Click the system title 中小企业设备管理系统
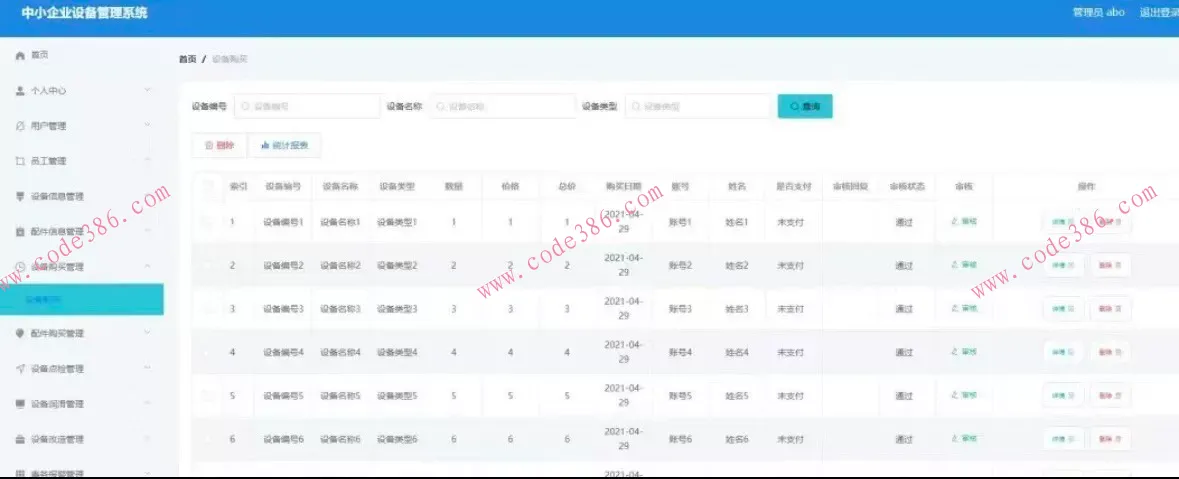The height and width of the screenshot is (479, 1179). pyautogui.click(x=85, y=13)
